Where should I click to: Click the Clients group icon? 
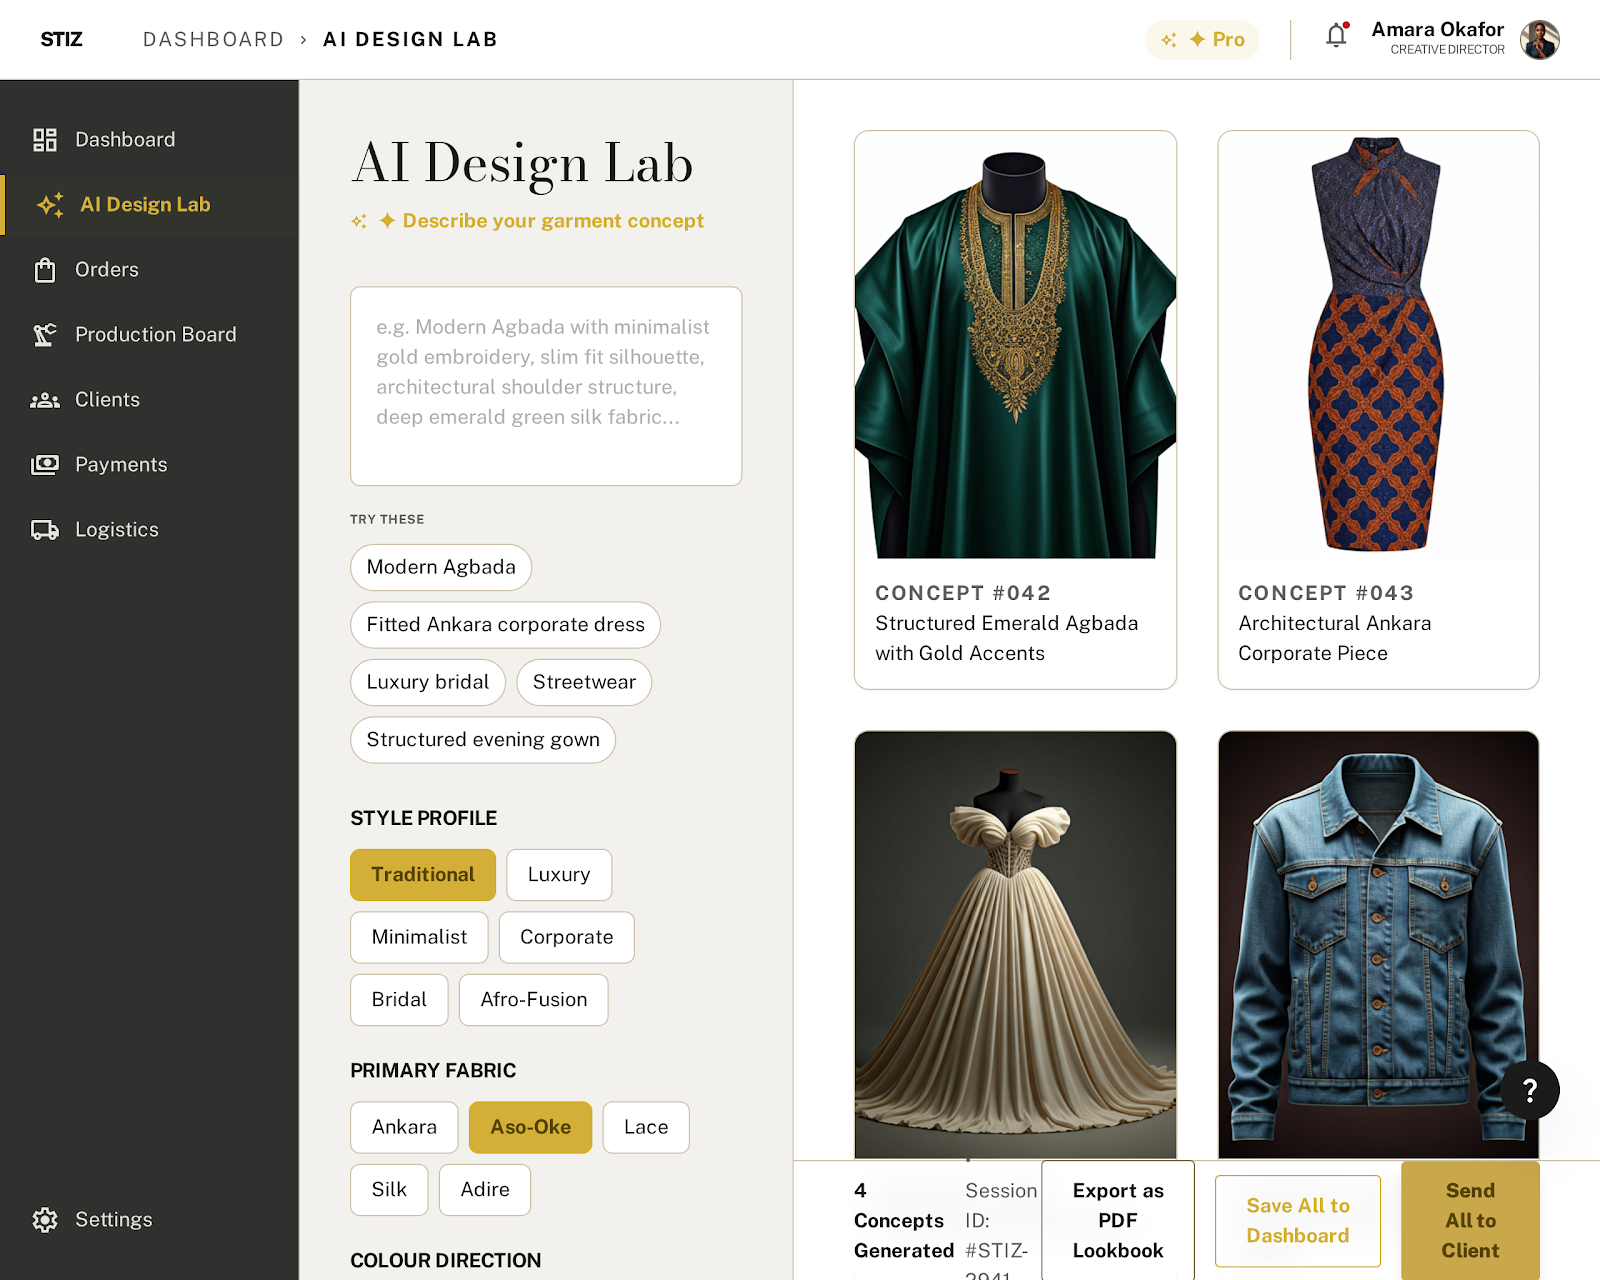[x=45, y=400]
